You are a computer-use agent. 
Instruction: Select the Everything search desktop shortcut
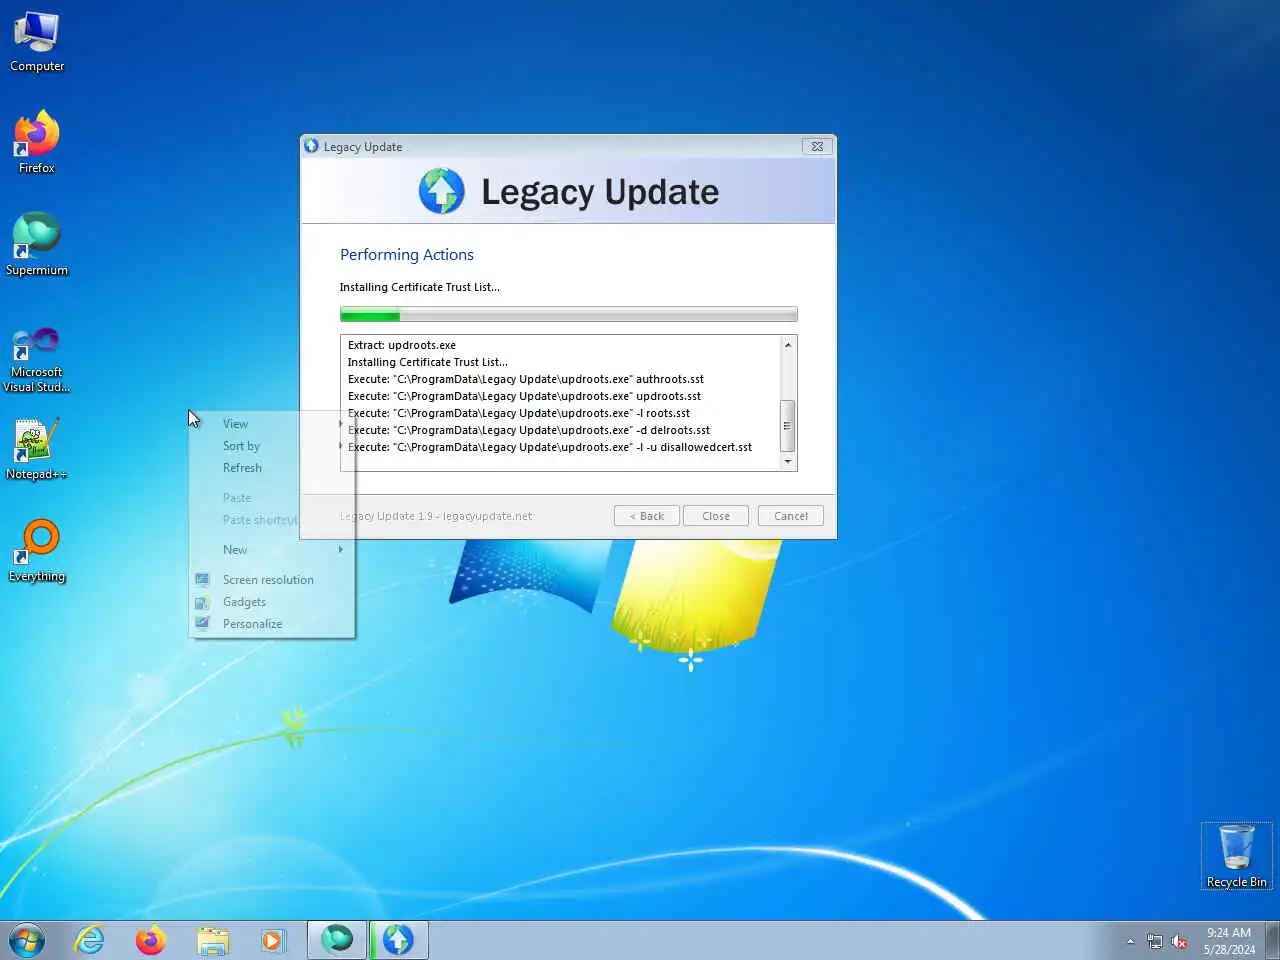pos(37,551)
